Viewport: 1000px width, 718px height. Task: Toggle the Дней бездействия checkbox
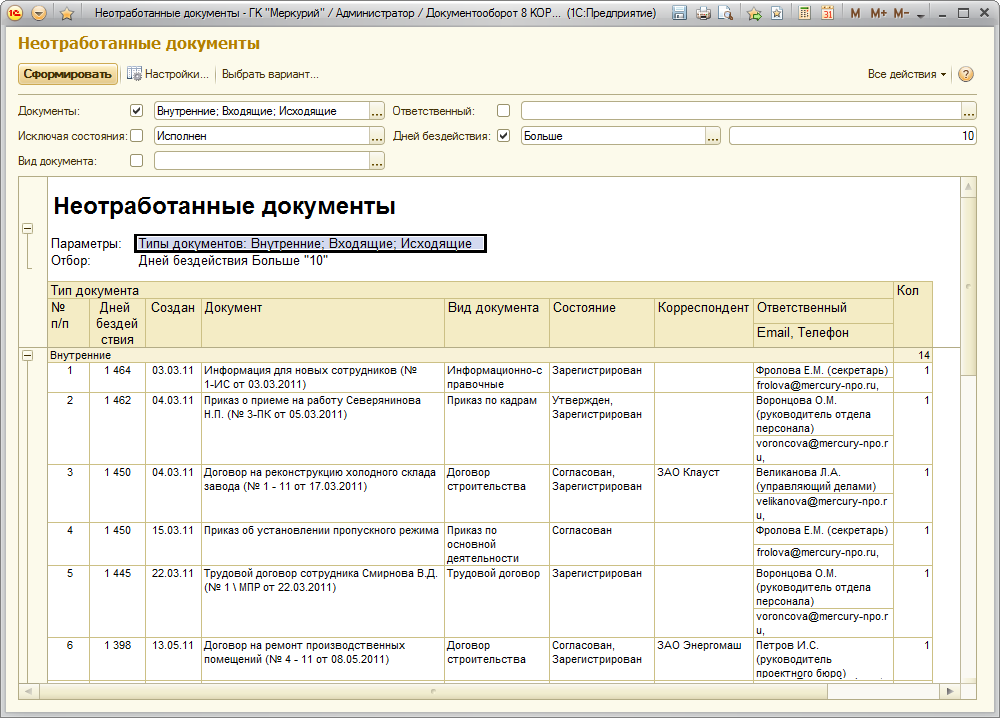coord(503,135)
